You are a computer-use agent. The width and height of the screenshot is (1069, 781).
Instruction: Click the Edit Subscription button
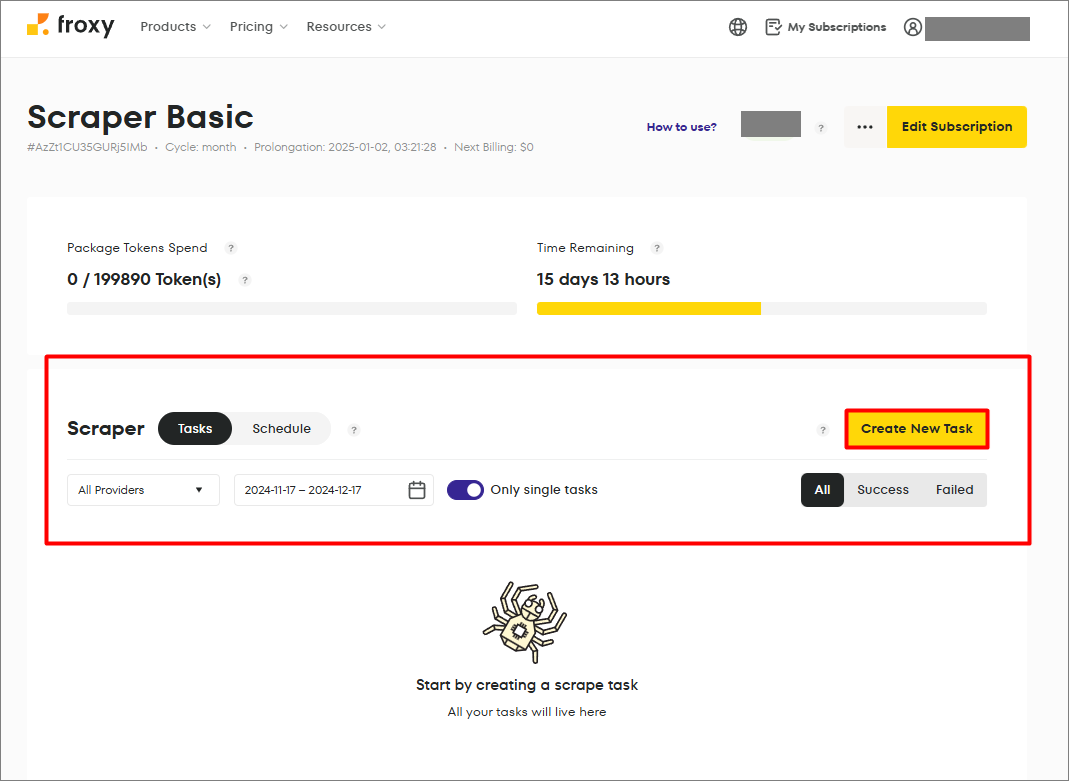coord(957,127)
